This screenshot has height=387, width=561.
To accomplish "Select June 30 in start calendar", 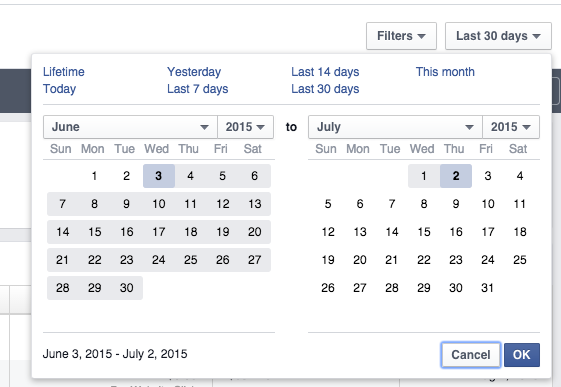I will pyautogui.click(x=126, y=288).
